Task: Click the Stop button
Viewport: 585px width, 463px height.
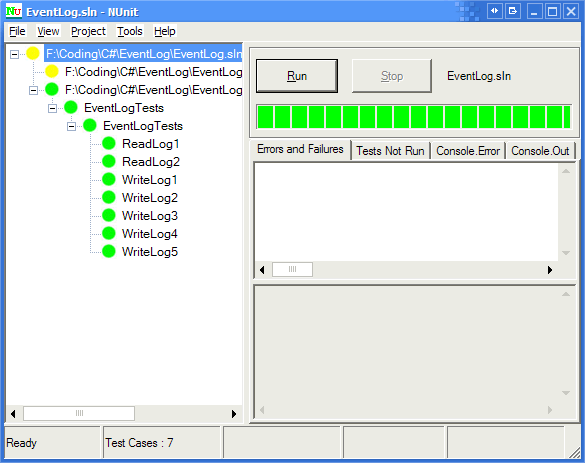Action: coord(392,76)
